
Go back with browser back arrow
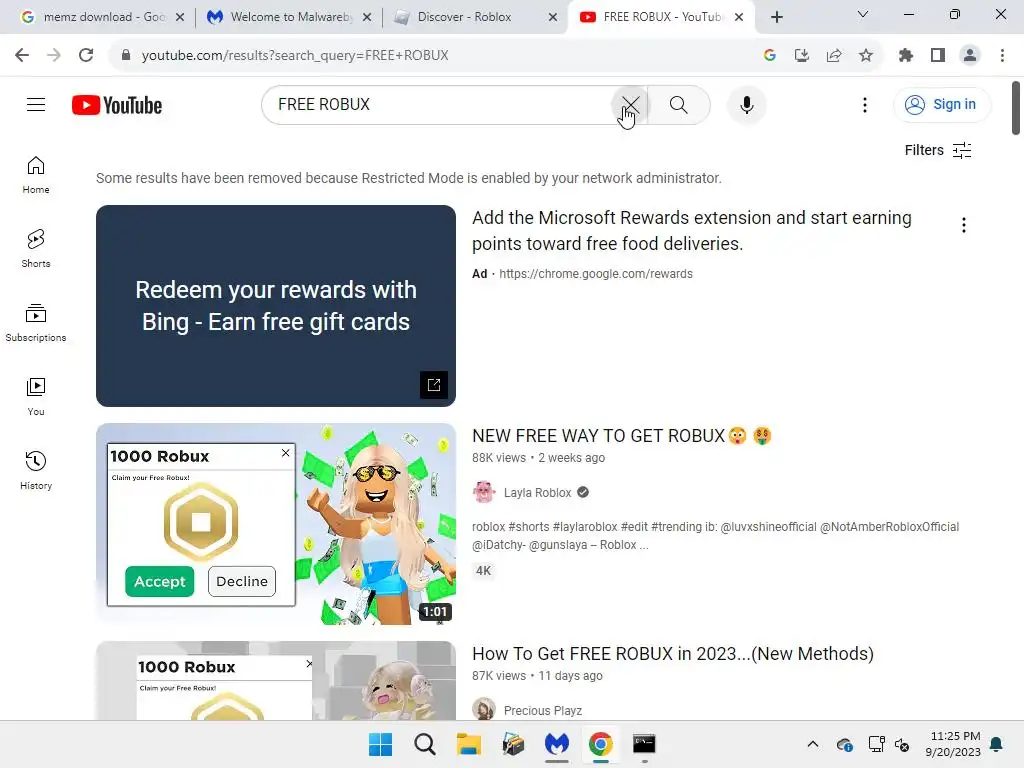pos(22,55)
